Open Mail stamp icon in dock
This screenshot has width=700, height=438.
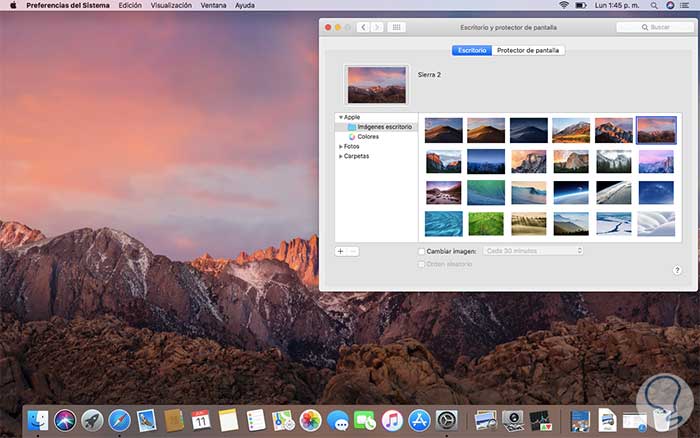147,421
